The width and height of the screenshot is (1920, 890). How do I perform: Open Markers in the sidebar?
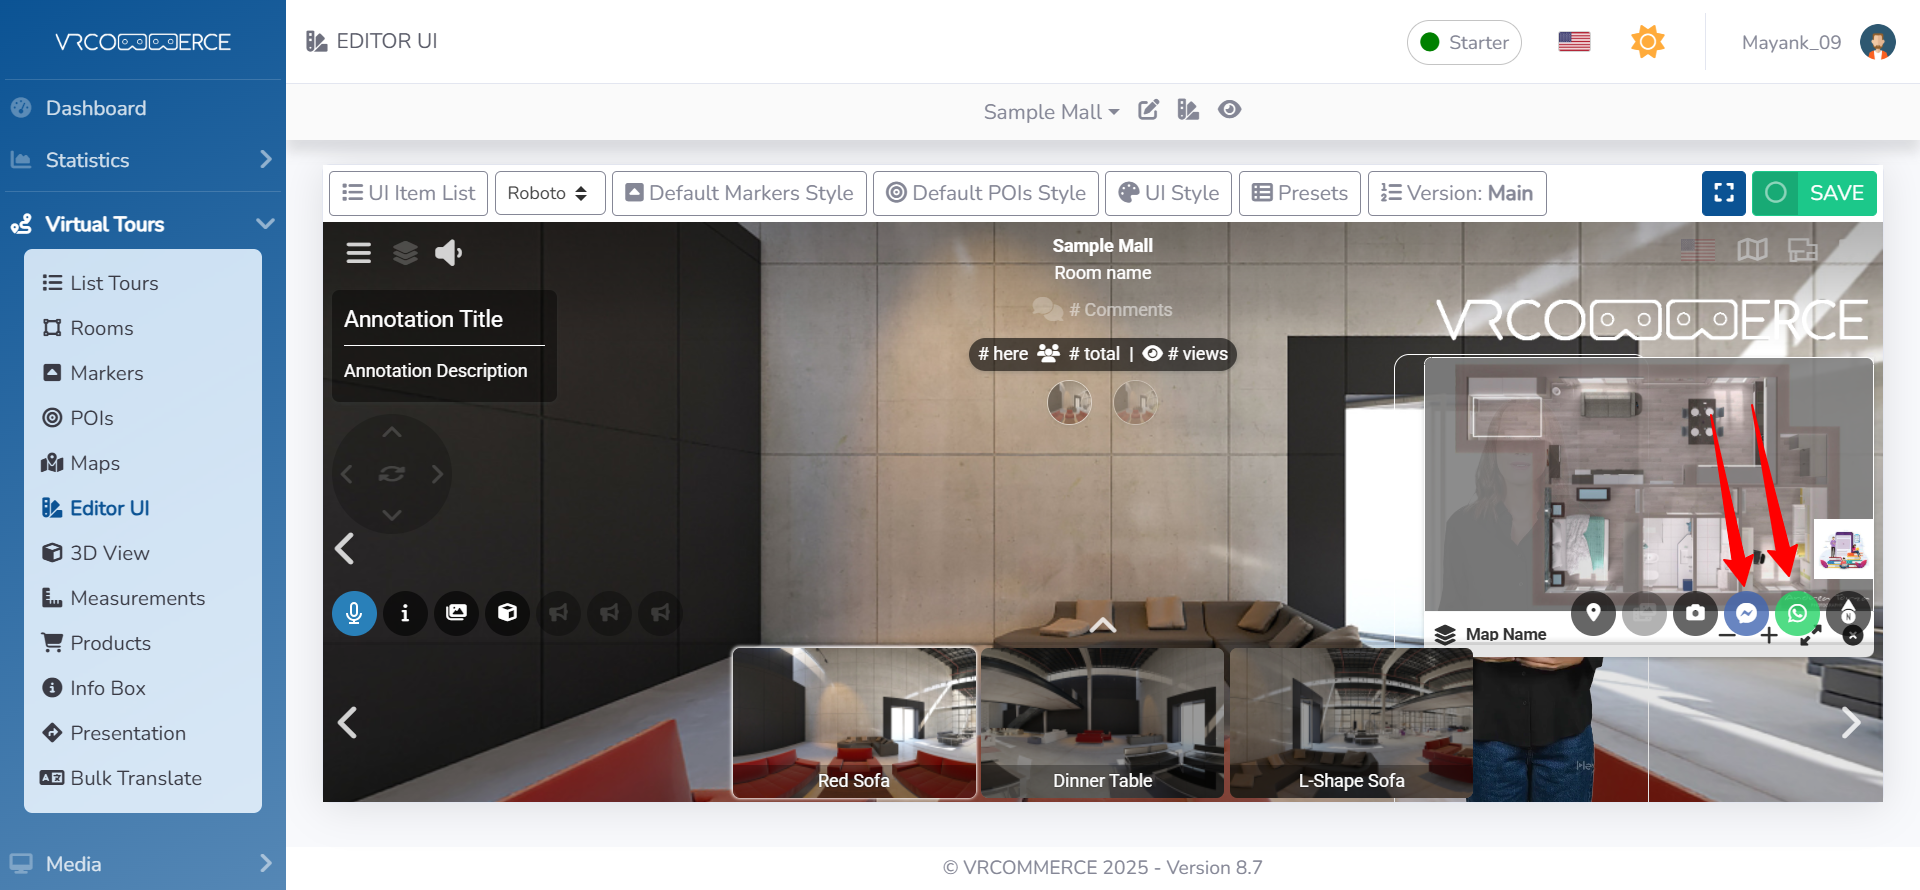(x=106, y=373)
